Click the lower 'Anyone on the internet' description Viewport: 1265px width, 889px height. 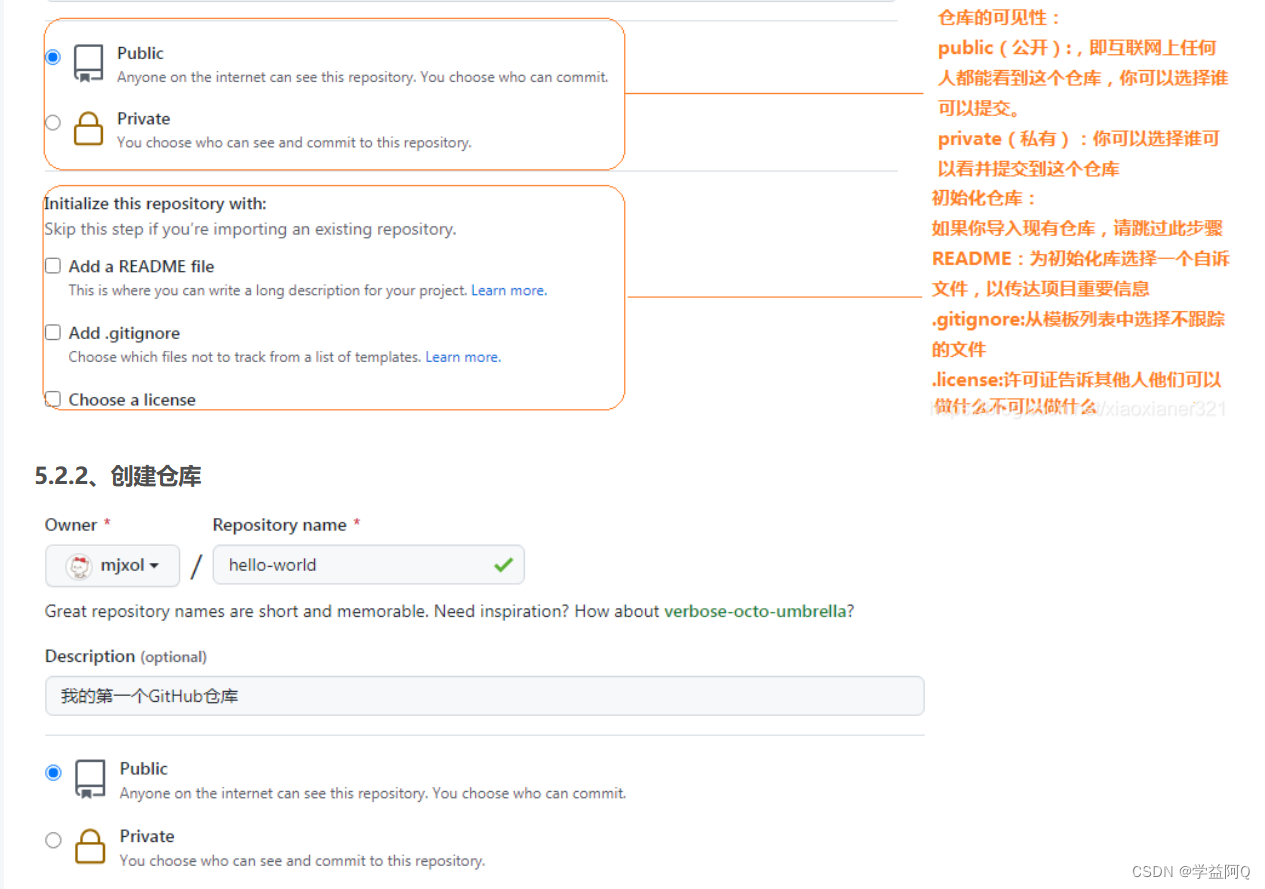point(373,793)
